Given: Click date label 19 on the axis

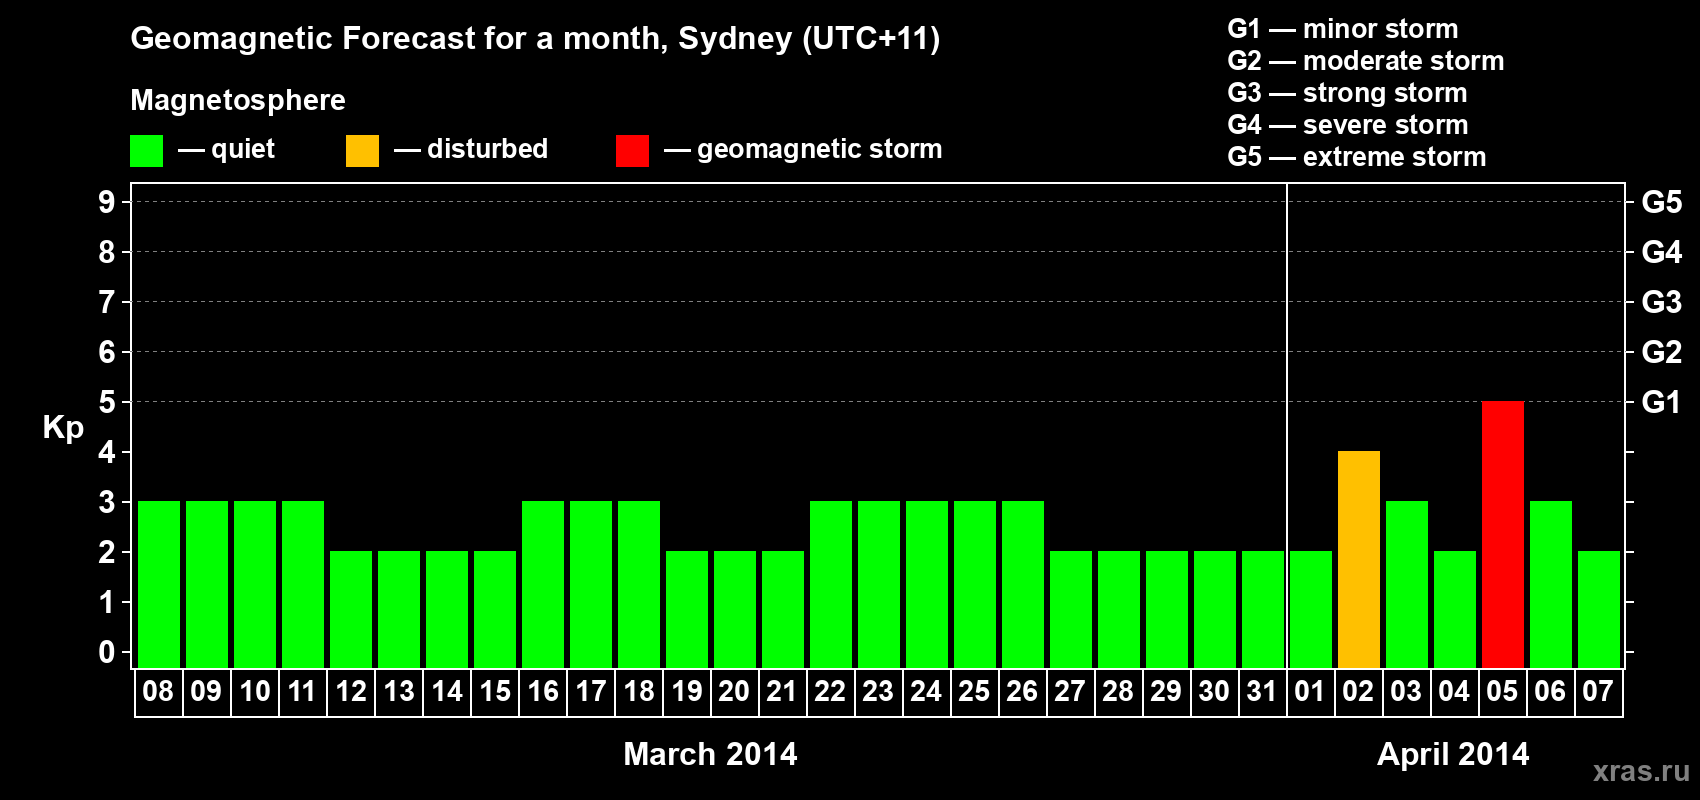Looking at the screenshot, I should tap(686, 692).
